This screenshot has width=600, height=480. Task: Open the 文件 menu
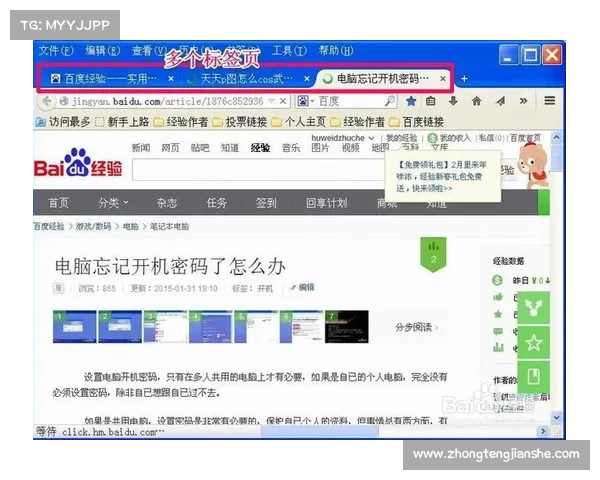click(56, 51)
